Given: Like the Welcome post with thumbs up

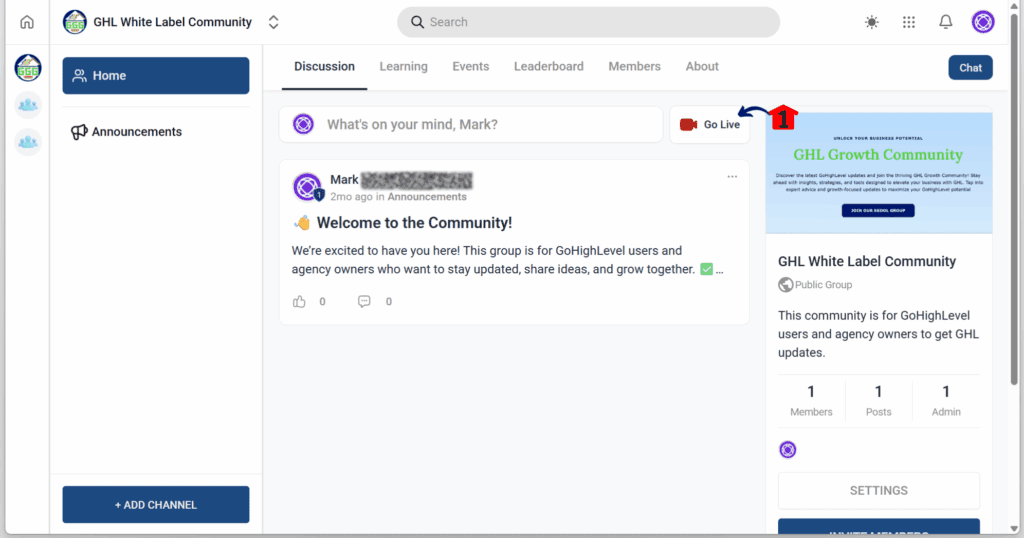Looking at the screenshot, I should pos(299,301).
